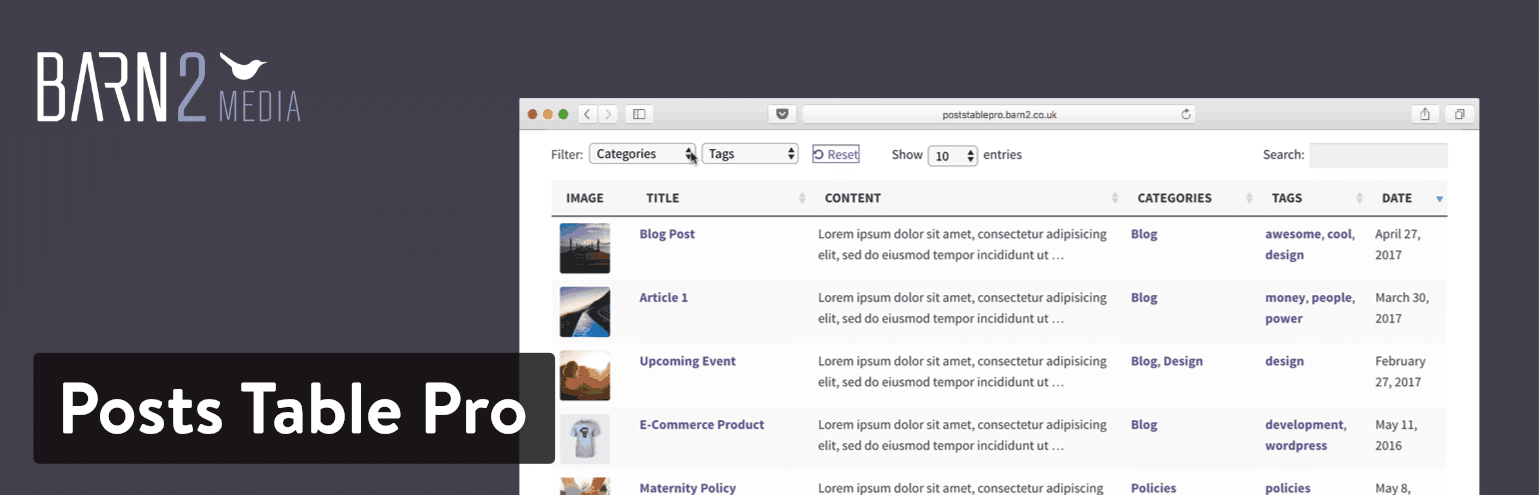Open the Blog Post thumbnail image
This screenshot has width=1539, height=495.
[584, 248]
